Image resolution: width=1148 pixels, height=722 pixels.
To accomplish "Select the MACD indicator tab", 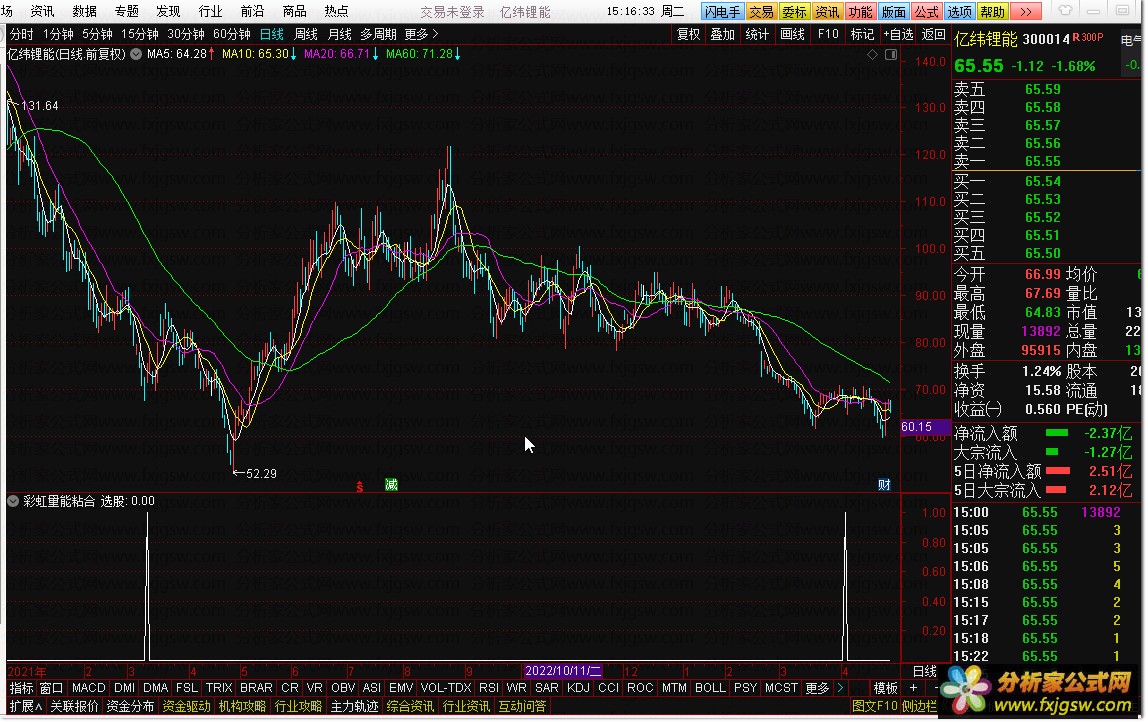I will coord(89,688).
